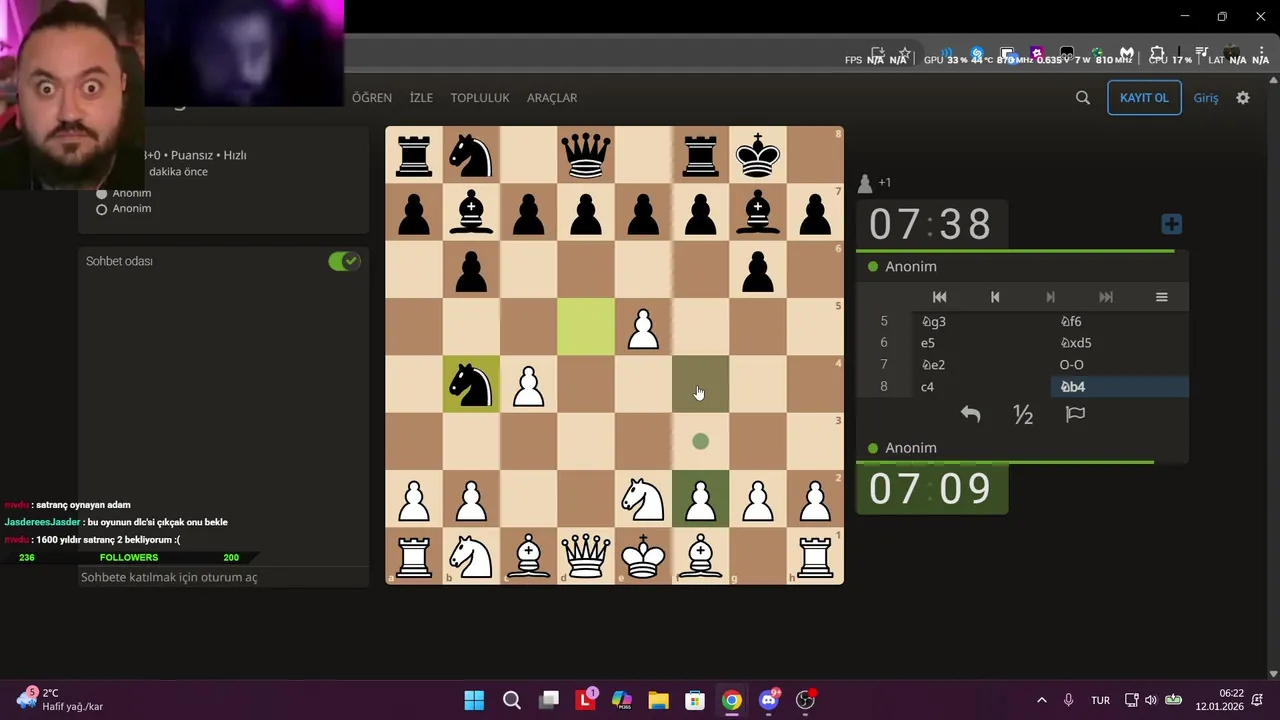
Task: Click the black rook on f8
Action: click(x=700, y=155)
